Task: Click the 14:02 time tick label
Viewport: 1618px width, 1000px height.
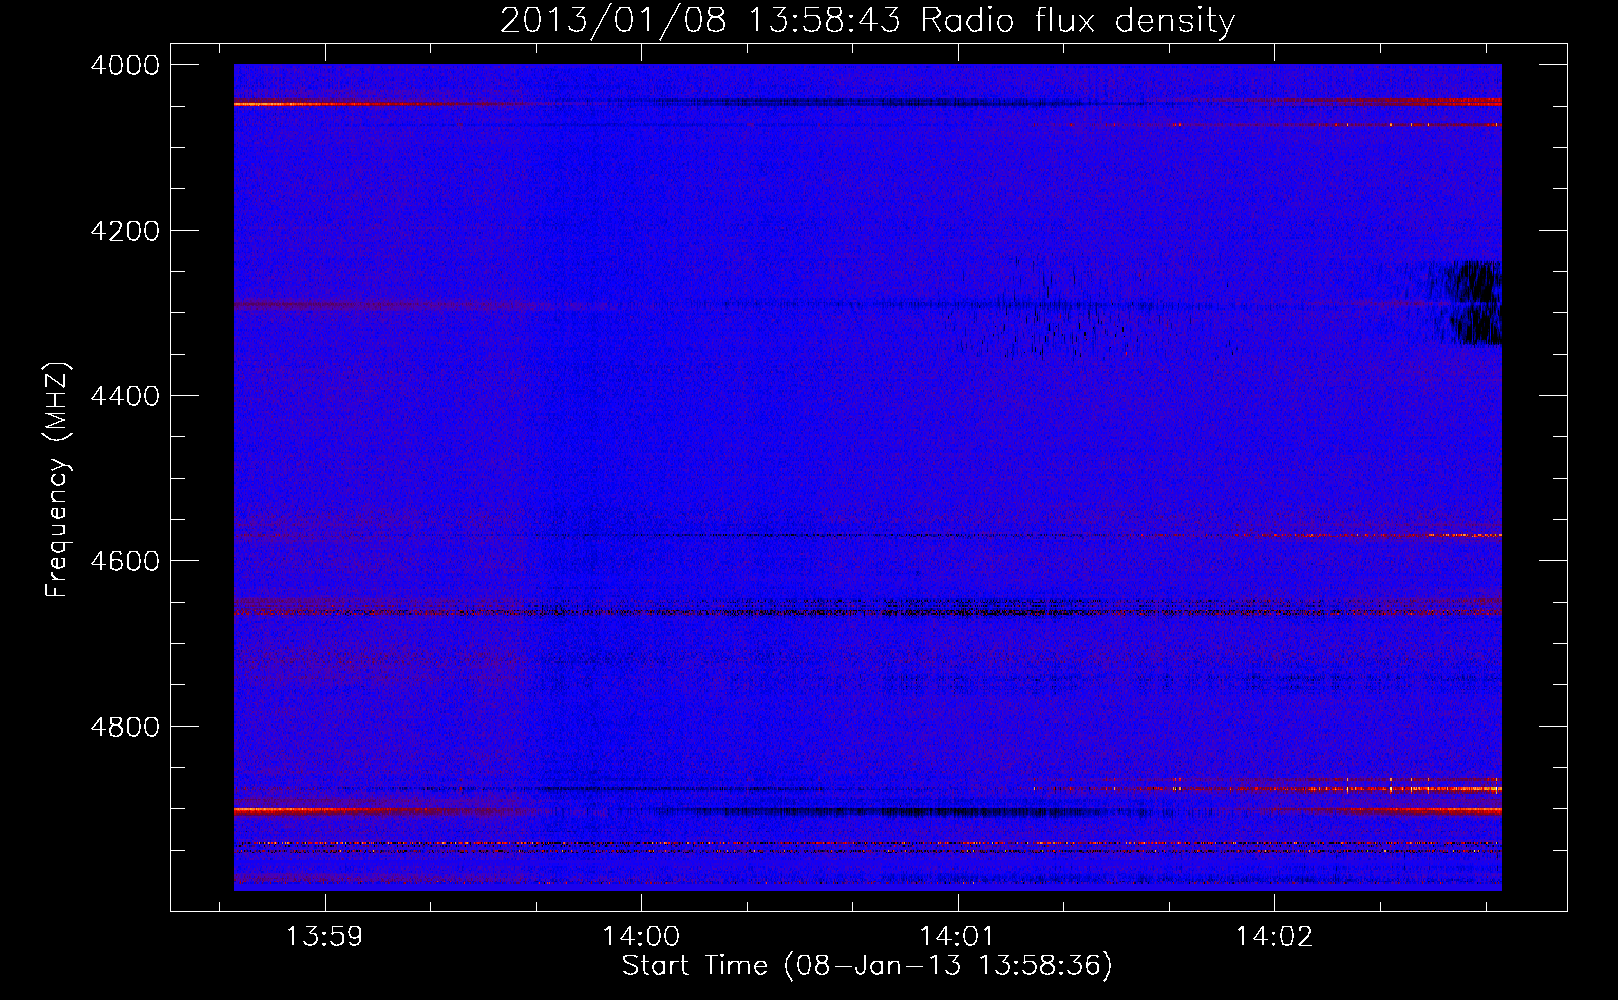Action: pyautogui.click(x=1274, y=937)
